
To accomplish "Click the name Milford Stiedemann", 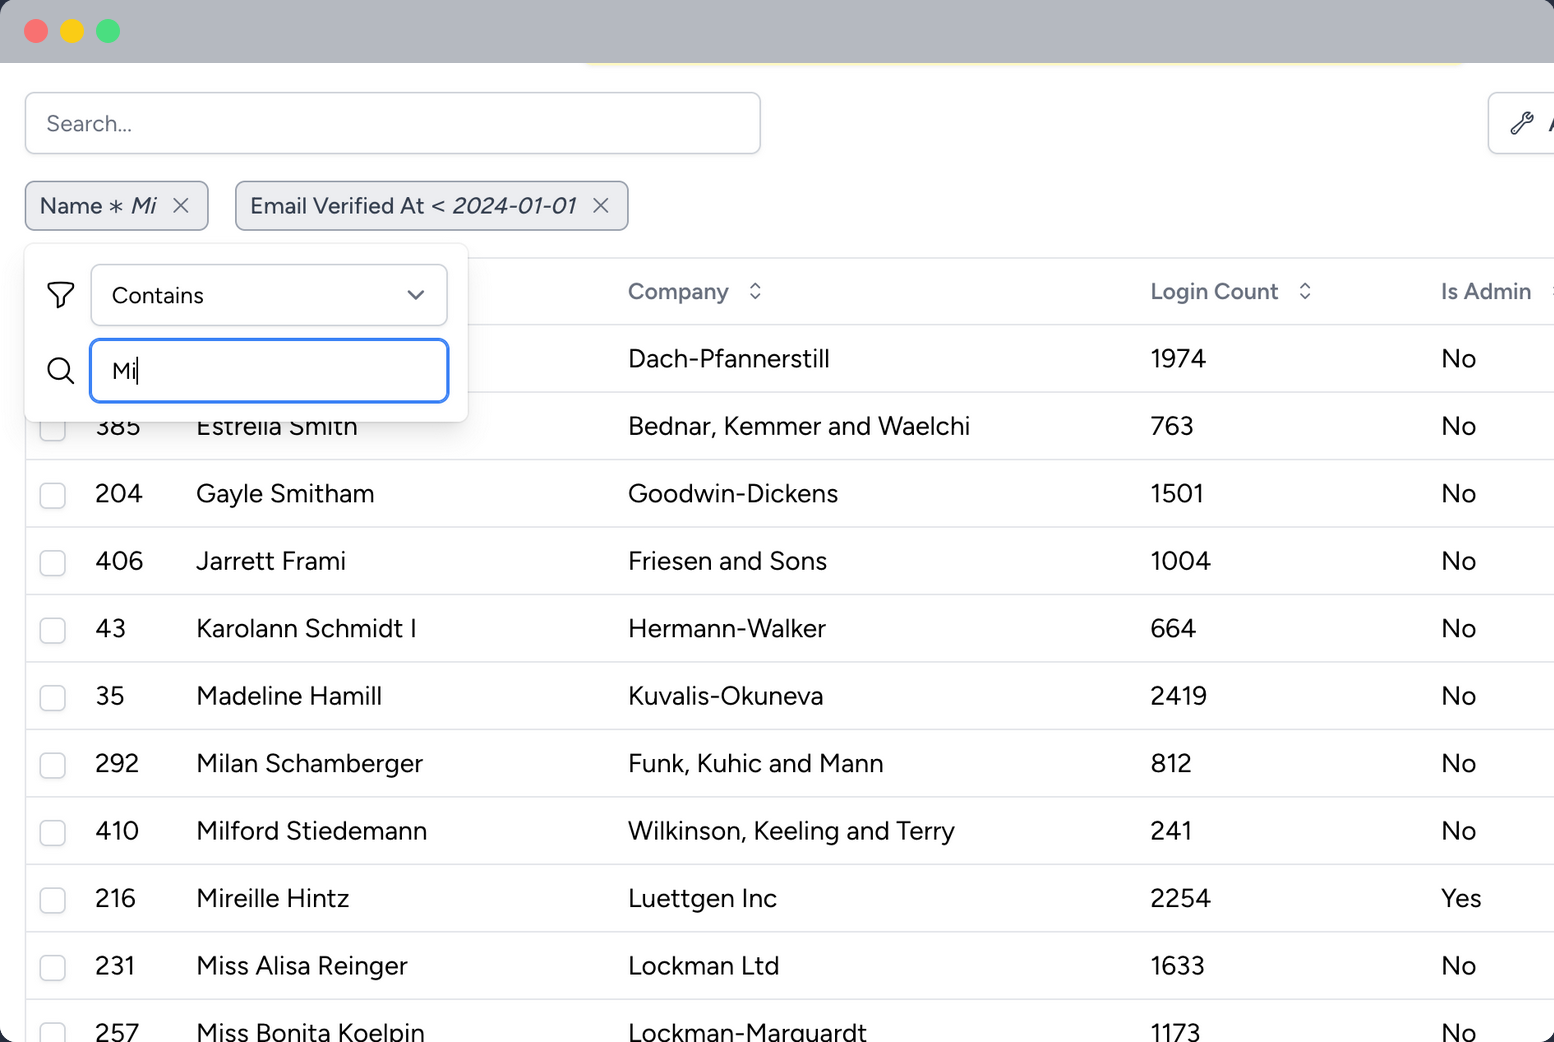I will 312,831.
